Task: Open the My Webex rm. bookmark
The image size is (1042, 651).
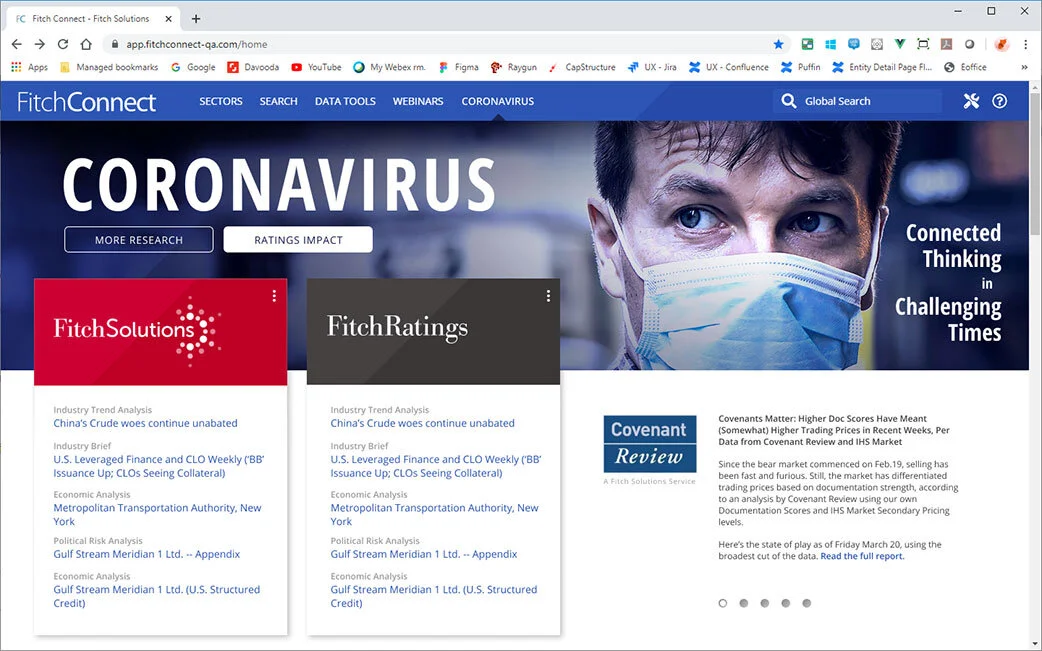Action: click(389, 67)
